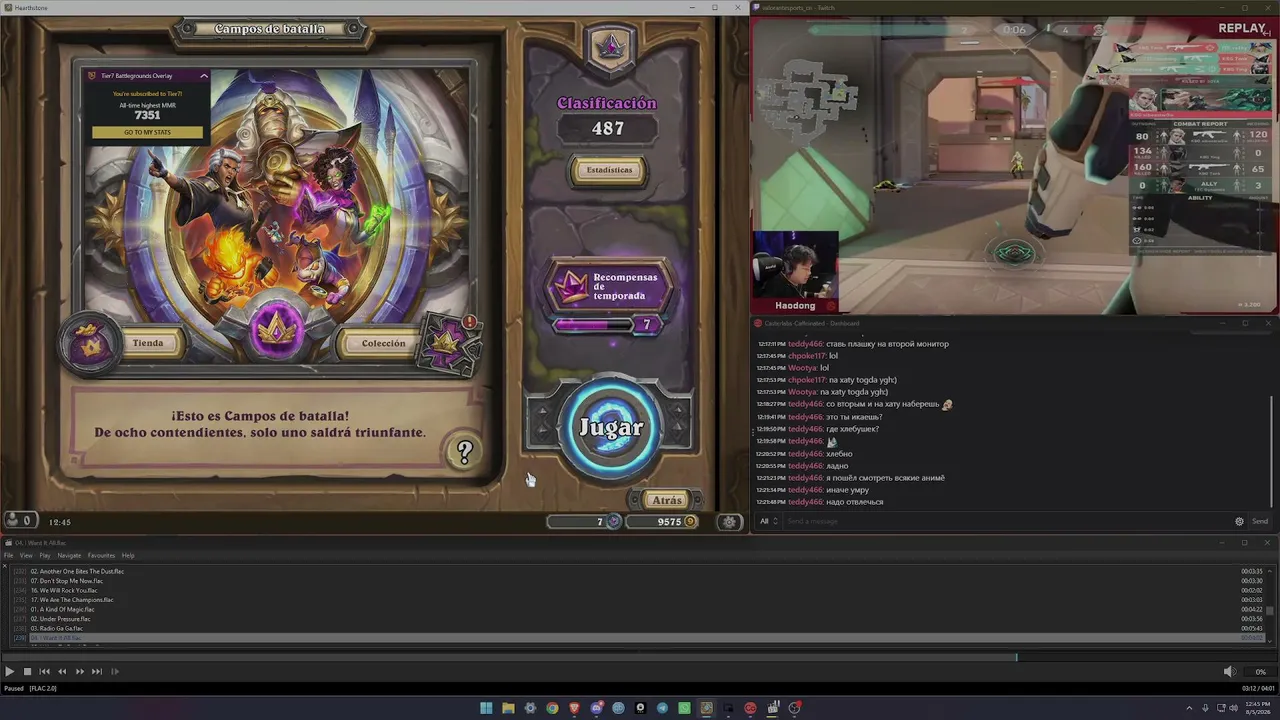Click the playlist scrollbar in music player
1280x720 pixels.
pos(1270,610)
